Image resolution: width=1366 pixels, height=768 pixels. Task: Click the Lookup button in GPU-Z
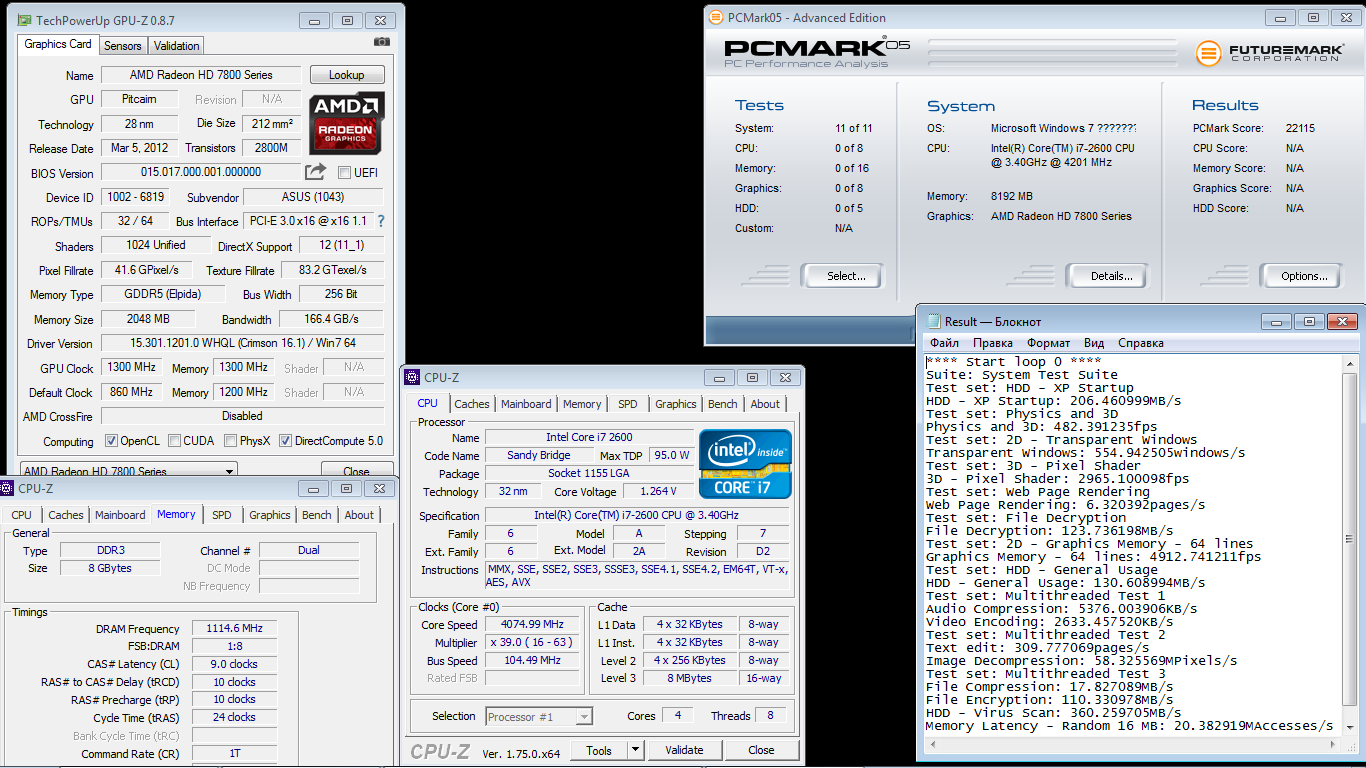(x=346, y=75)
